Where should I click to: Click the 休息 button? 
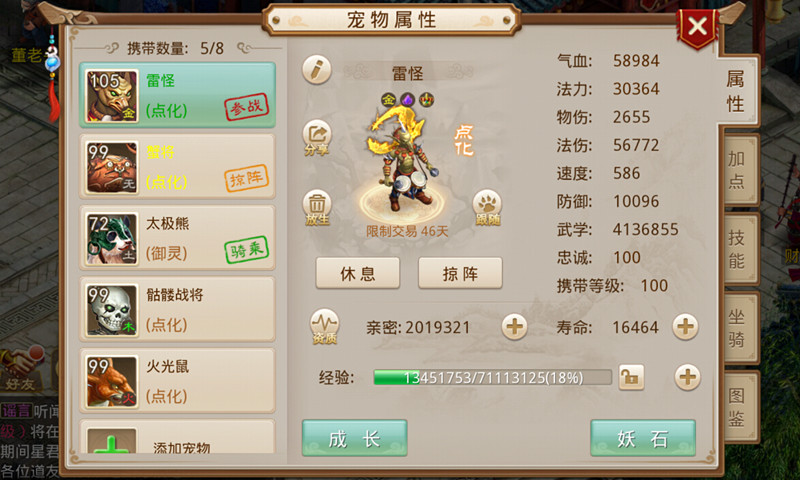[x=358, y=273]
